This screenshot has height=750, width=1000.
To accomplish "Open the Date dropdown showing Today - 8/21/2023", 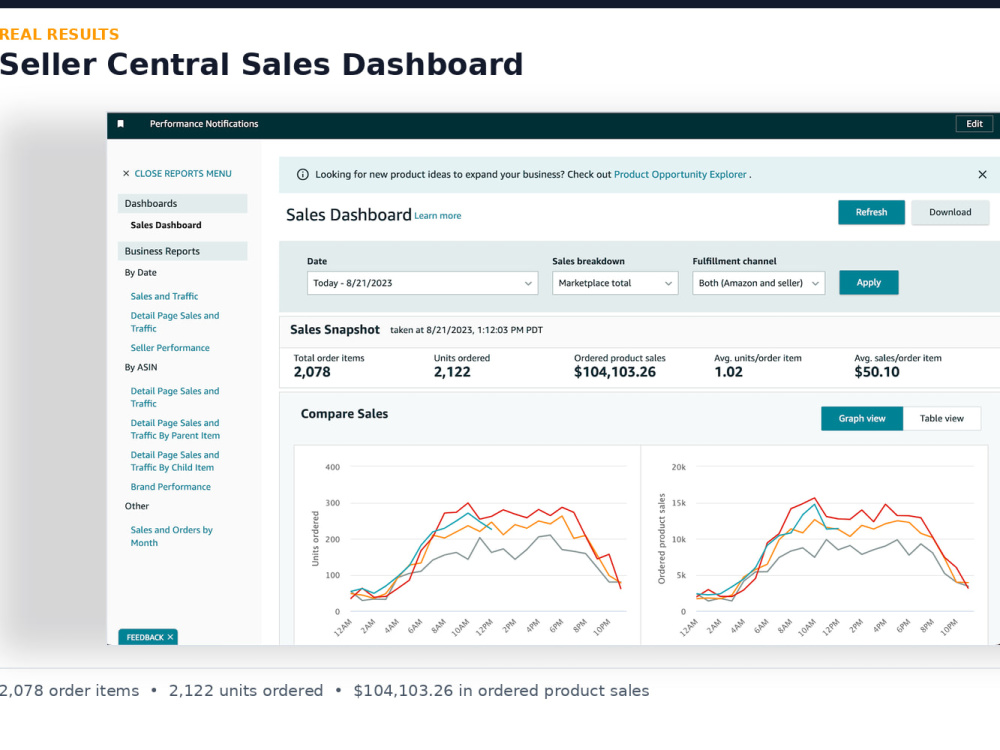I will pos(422,283).
